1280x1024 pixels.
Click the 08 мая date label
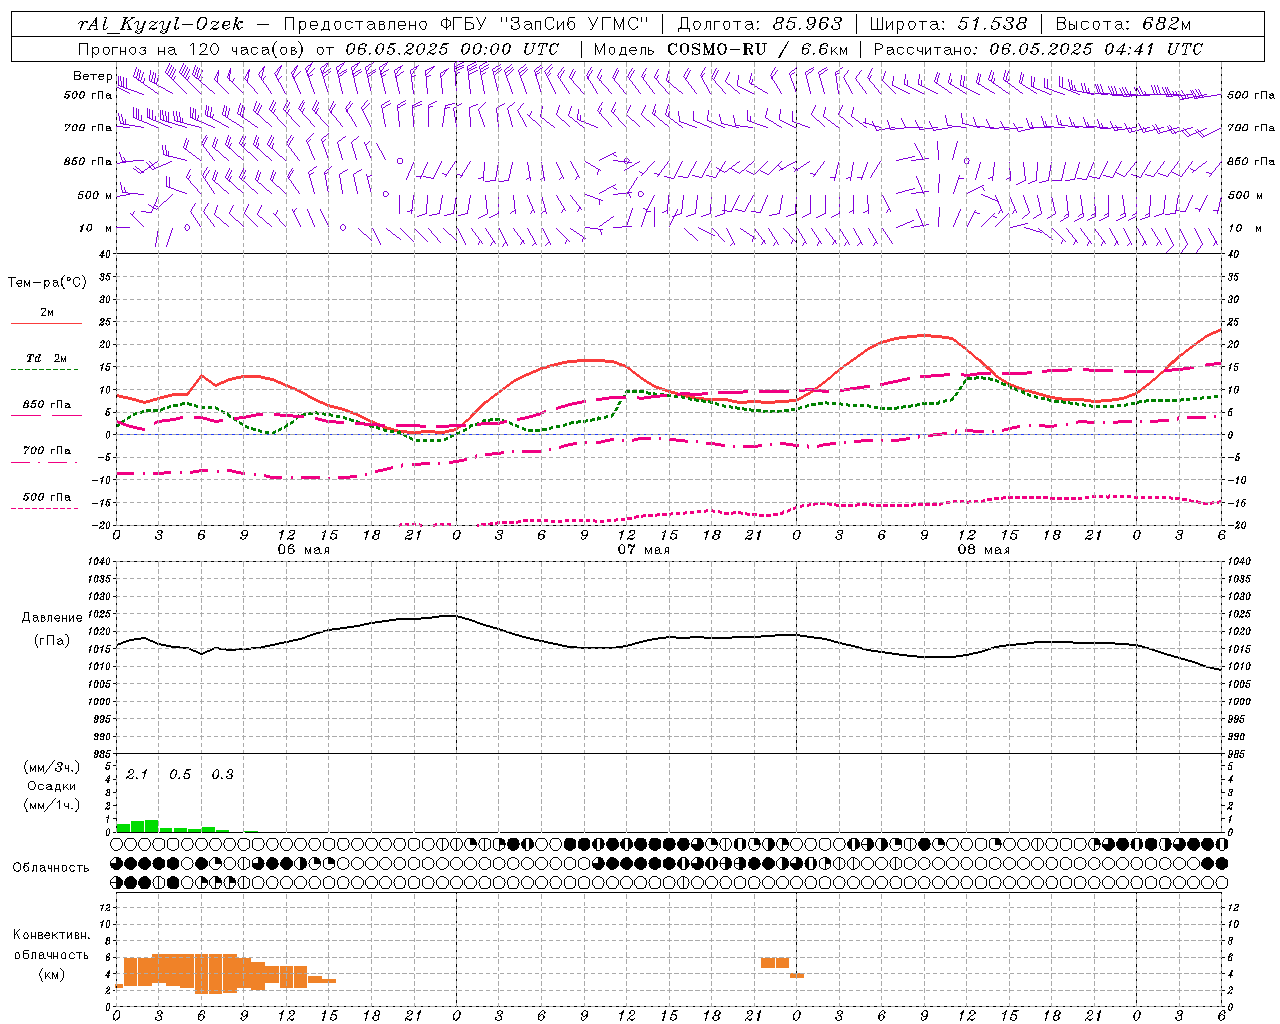pyautogui.click(x=983, y=549)
